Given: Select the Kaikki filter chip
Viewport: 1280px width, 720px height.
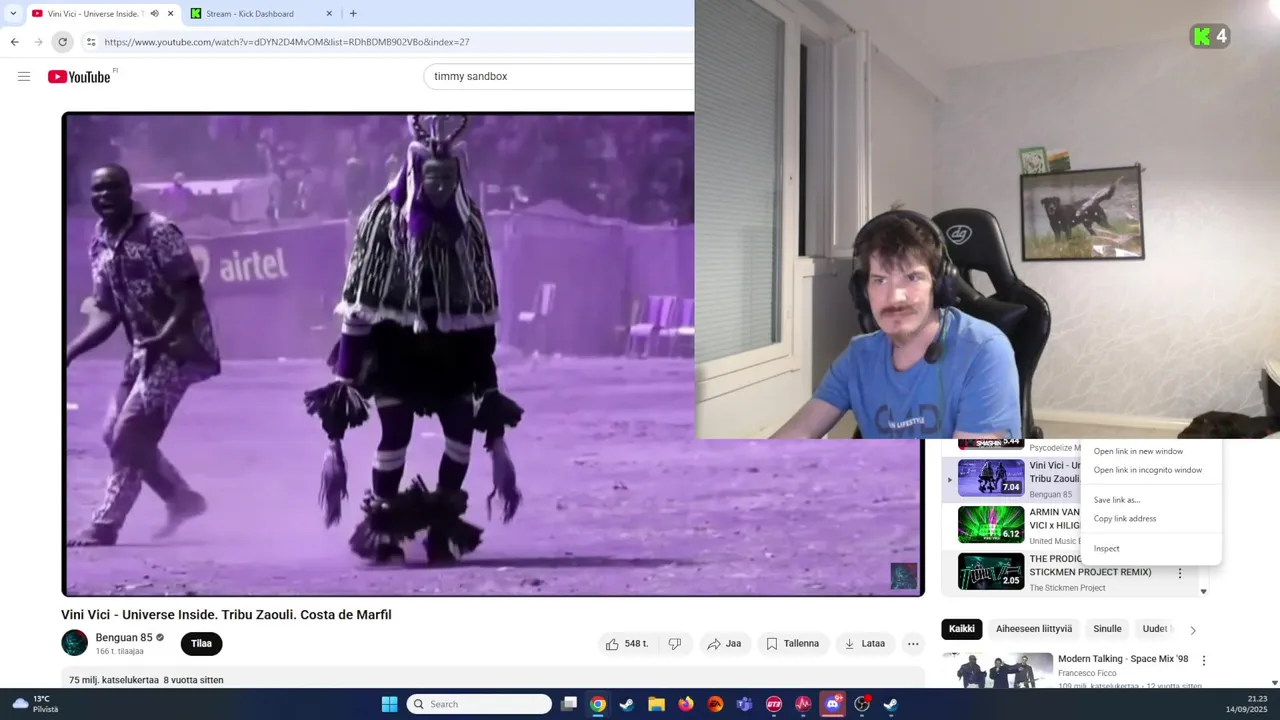Looking at the screenshot, I should (962, 629).
